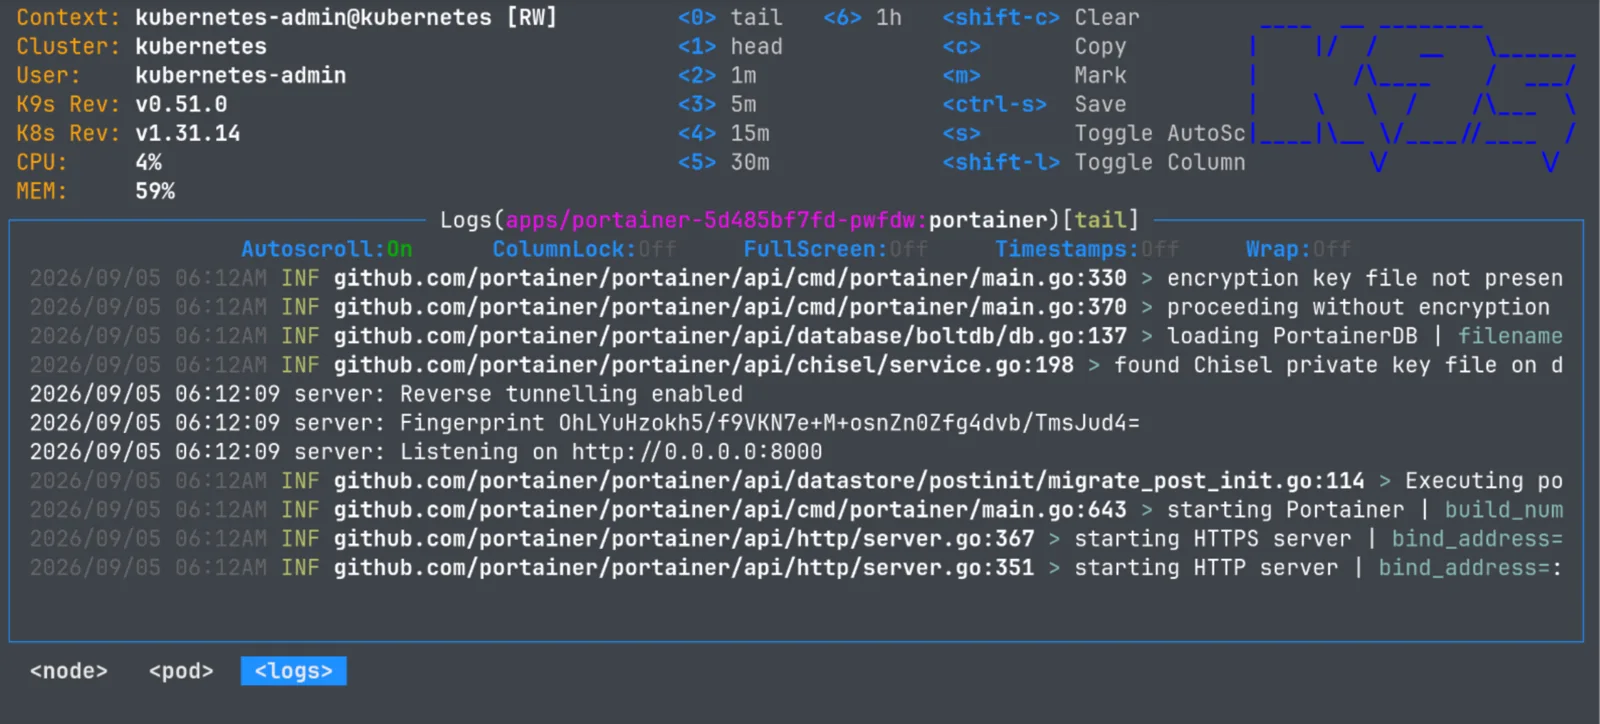1600x724 pixels.
Task: Click the <s> Toggle AutoScroll shortcut
Action: pos(1094,134)
